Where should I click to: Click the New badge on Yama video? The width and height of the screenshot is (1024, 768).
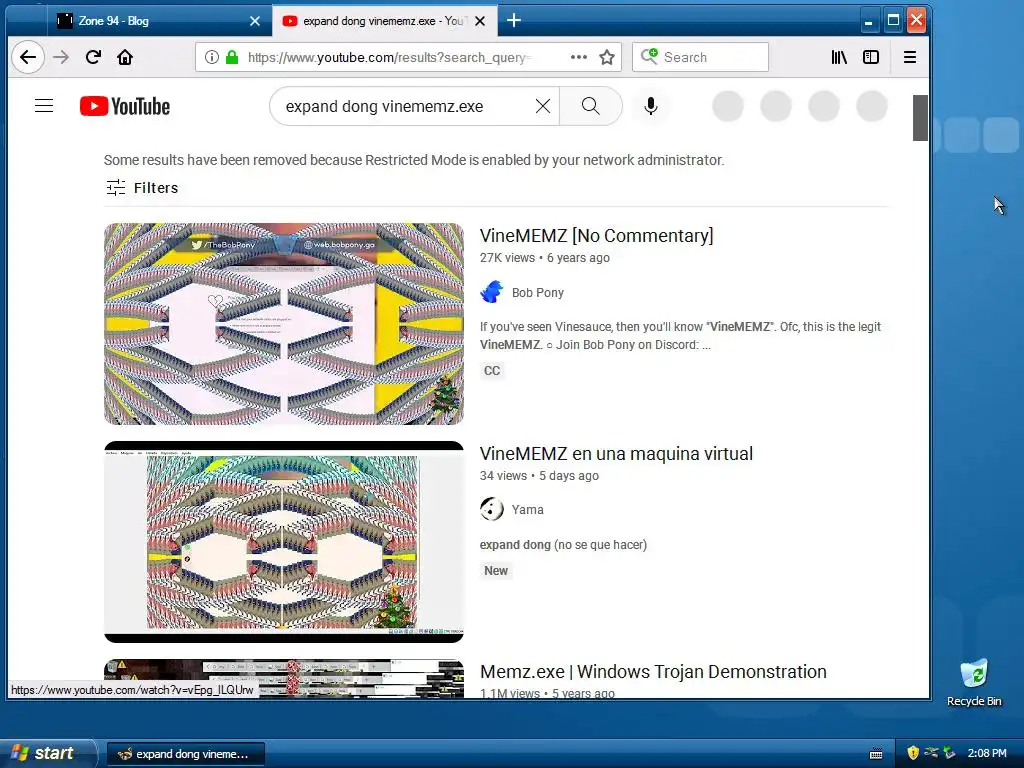click(496, 571)
